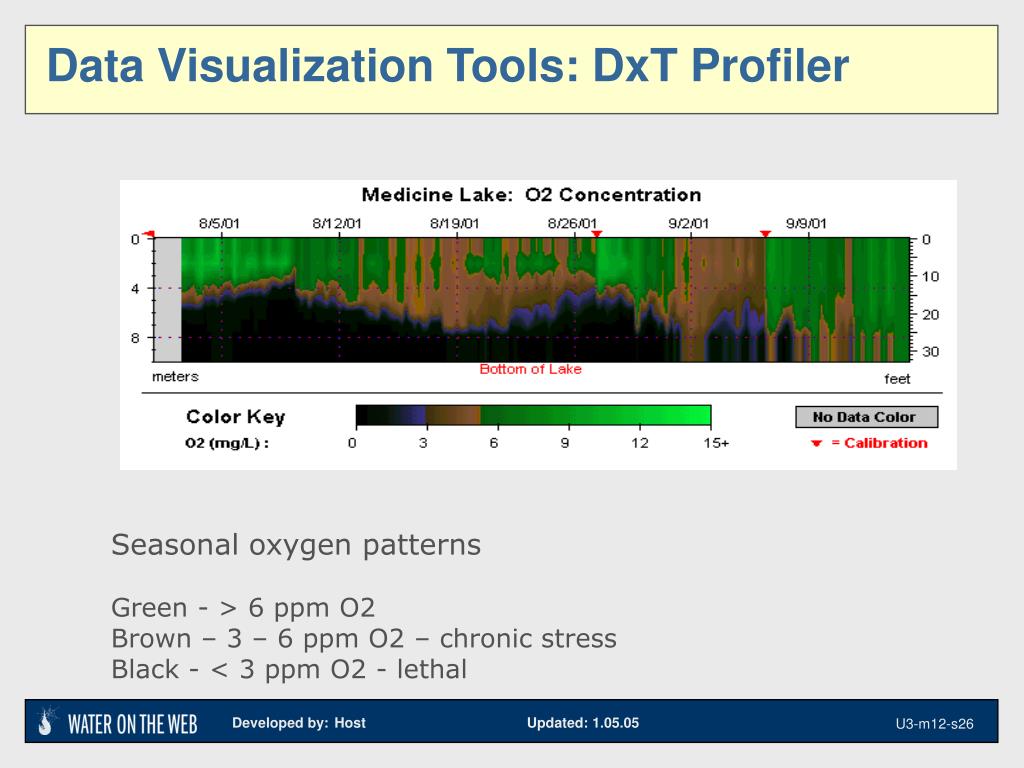The image size is (1024, 768).
Task: Select the 9/2/01 date label
Action: 688,223
